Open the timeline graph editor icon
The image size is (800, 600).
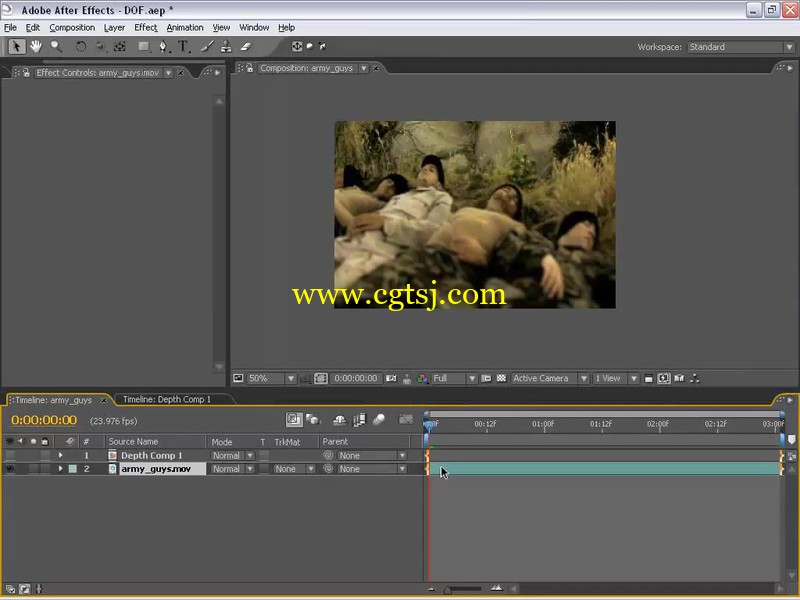tap(406, 419)
